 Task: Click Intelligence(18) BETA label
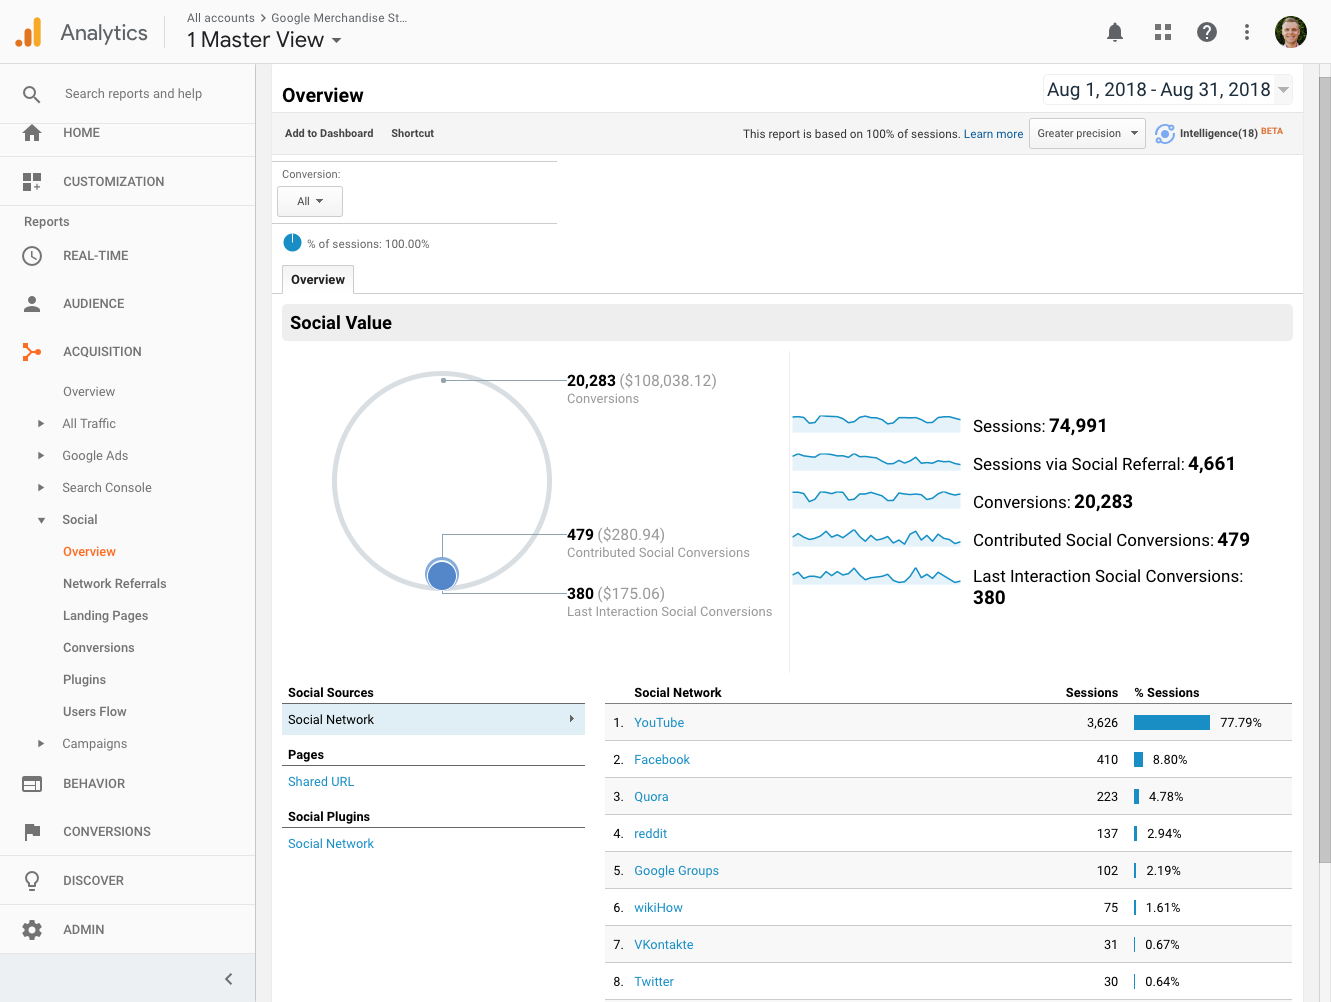[1231, 133]
